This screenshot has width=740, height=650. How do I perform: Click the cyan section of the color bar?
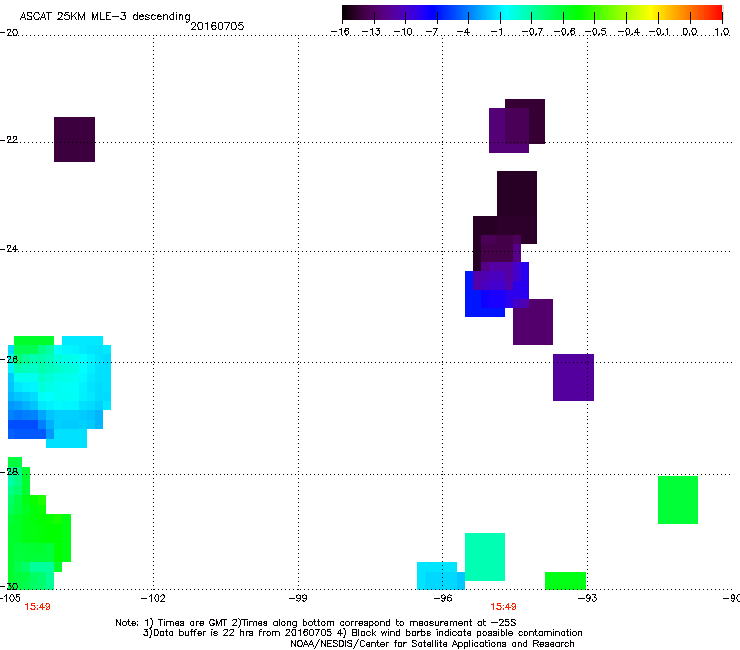pos(505,13)
